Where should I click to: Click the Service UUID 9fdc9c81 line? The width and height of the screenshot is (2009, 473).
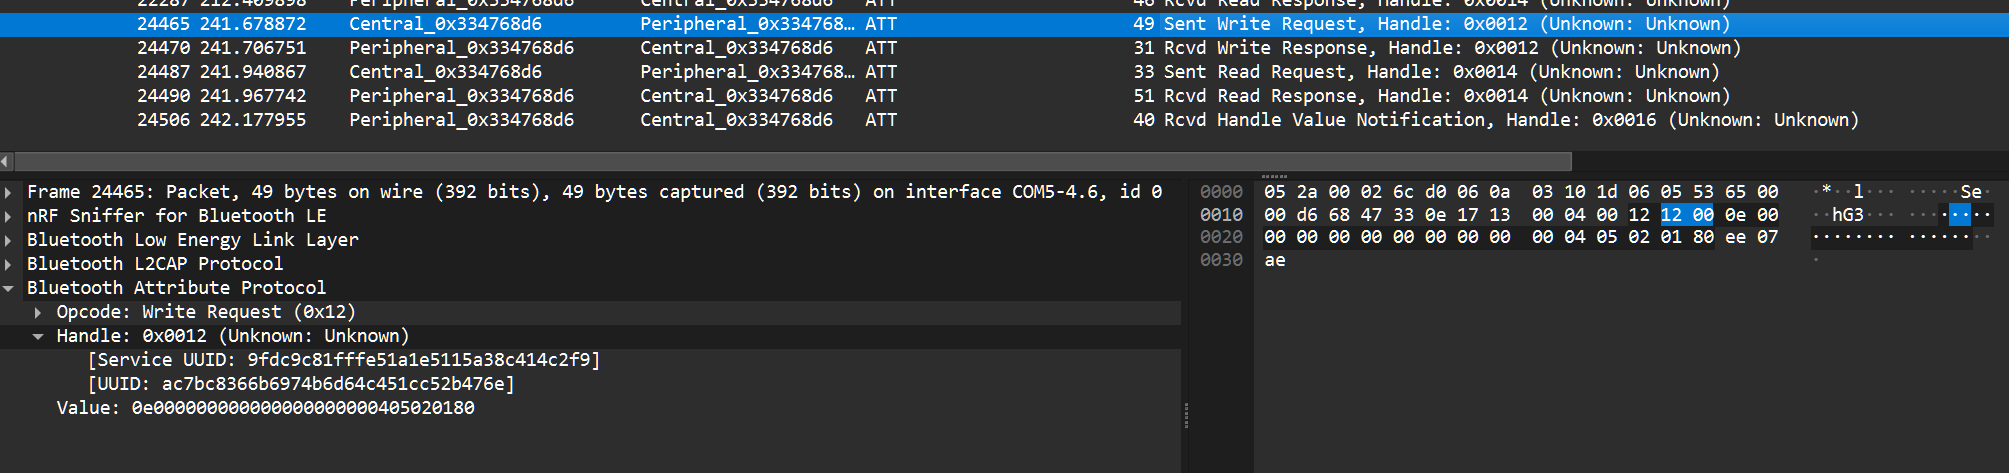[x=344, y=360]
